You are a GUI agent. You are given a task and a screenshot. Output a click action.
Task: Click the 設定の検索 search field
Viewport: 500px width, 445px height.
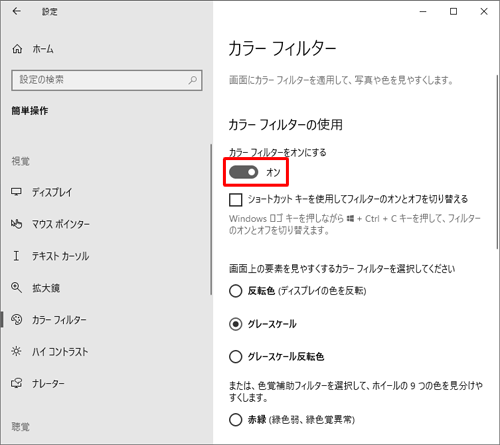tap(107, 80)
